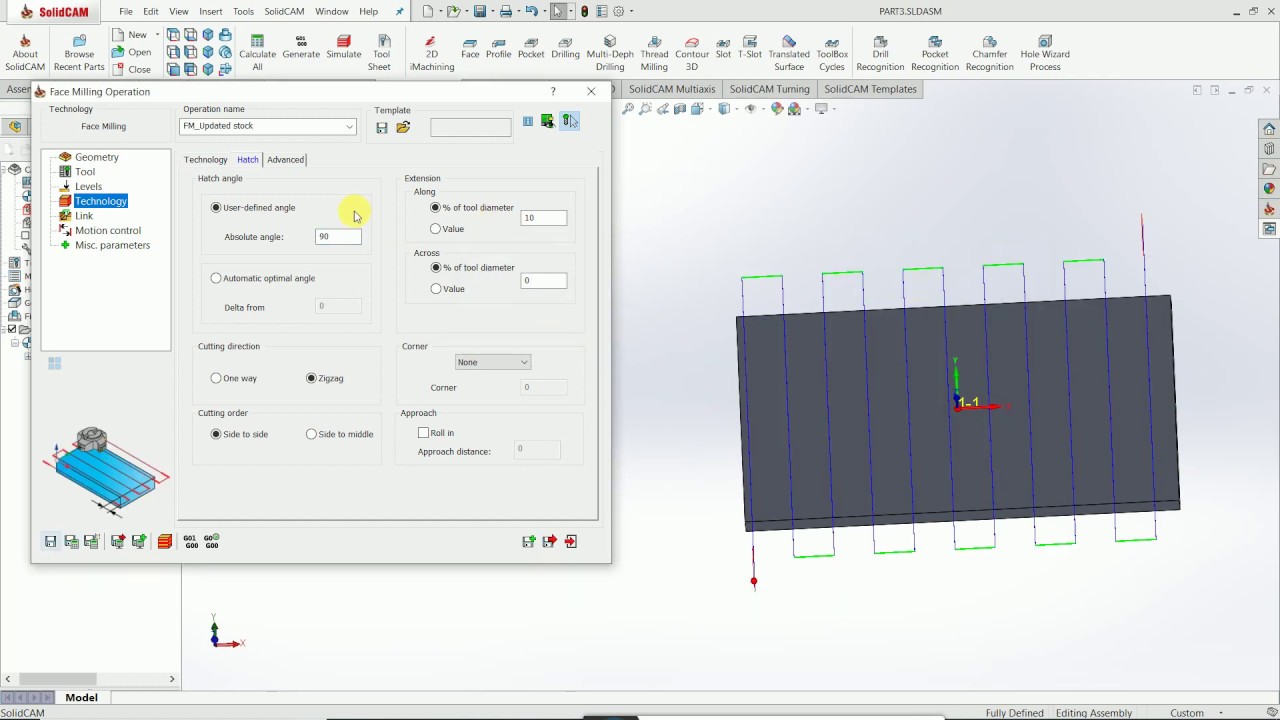
Task: Select Misc. parameters tree item
Action: click(x=112, y=245)
